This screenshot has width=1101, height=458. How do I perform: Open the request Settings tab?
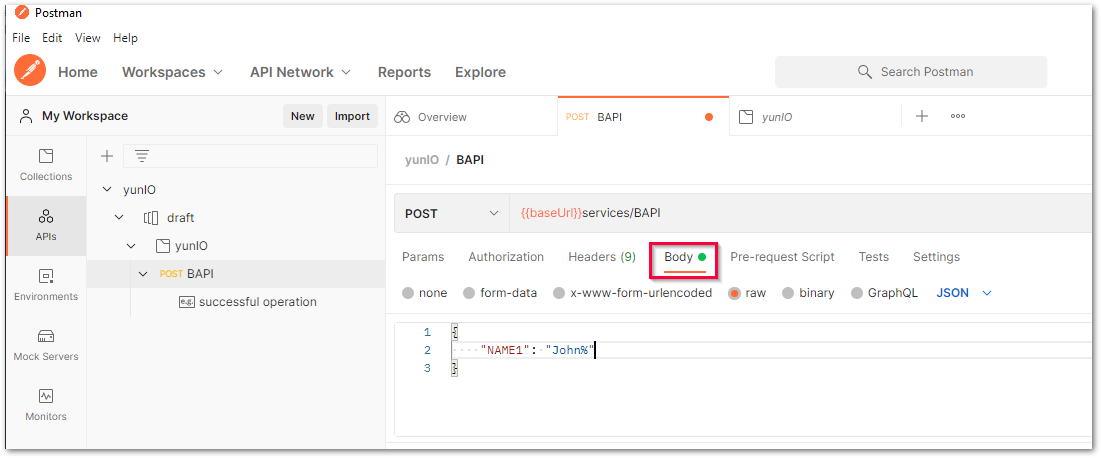(936, 257)
